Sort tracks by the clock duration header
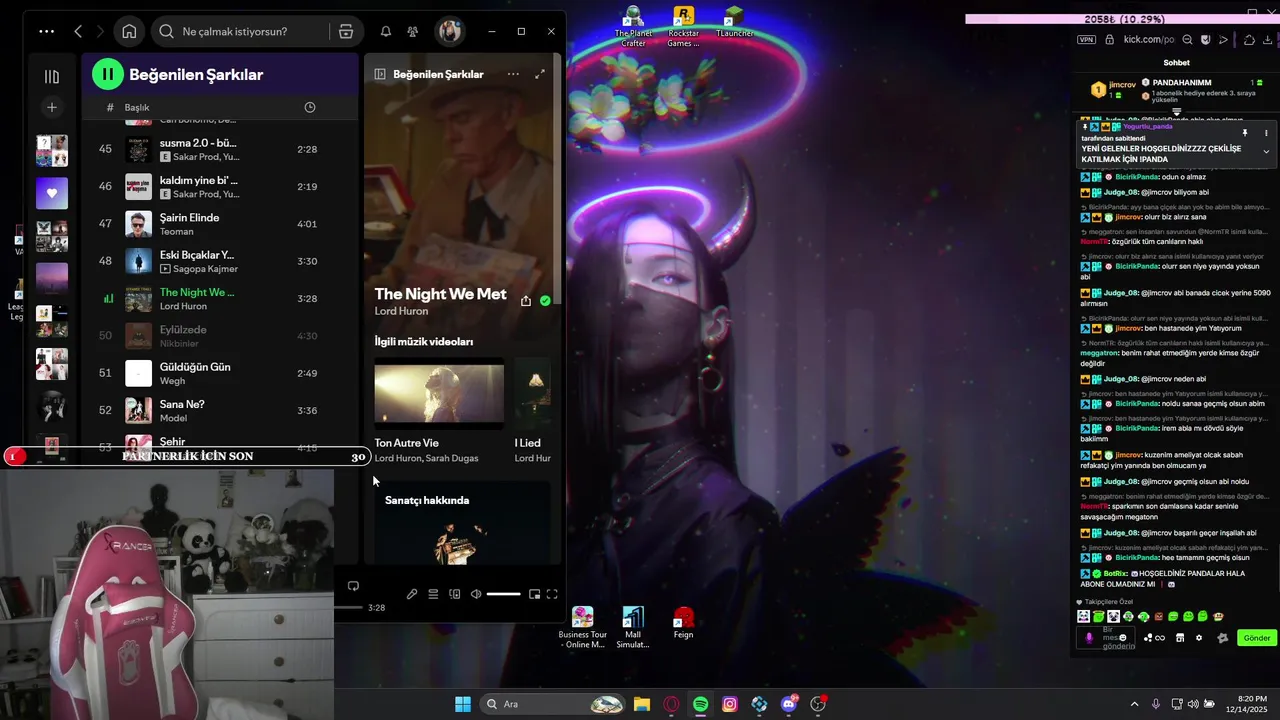Image resolution: width=1280 pixels, height=720 pixels. coord(309,107)
